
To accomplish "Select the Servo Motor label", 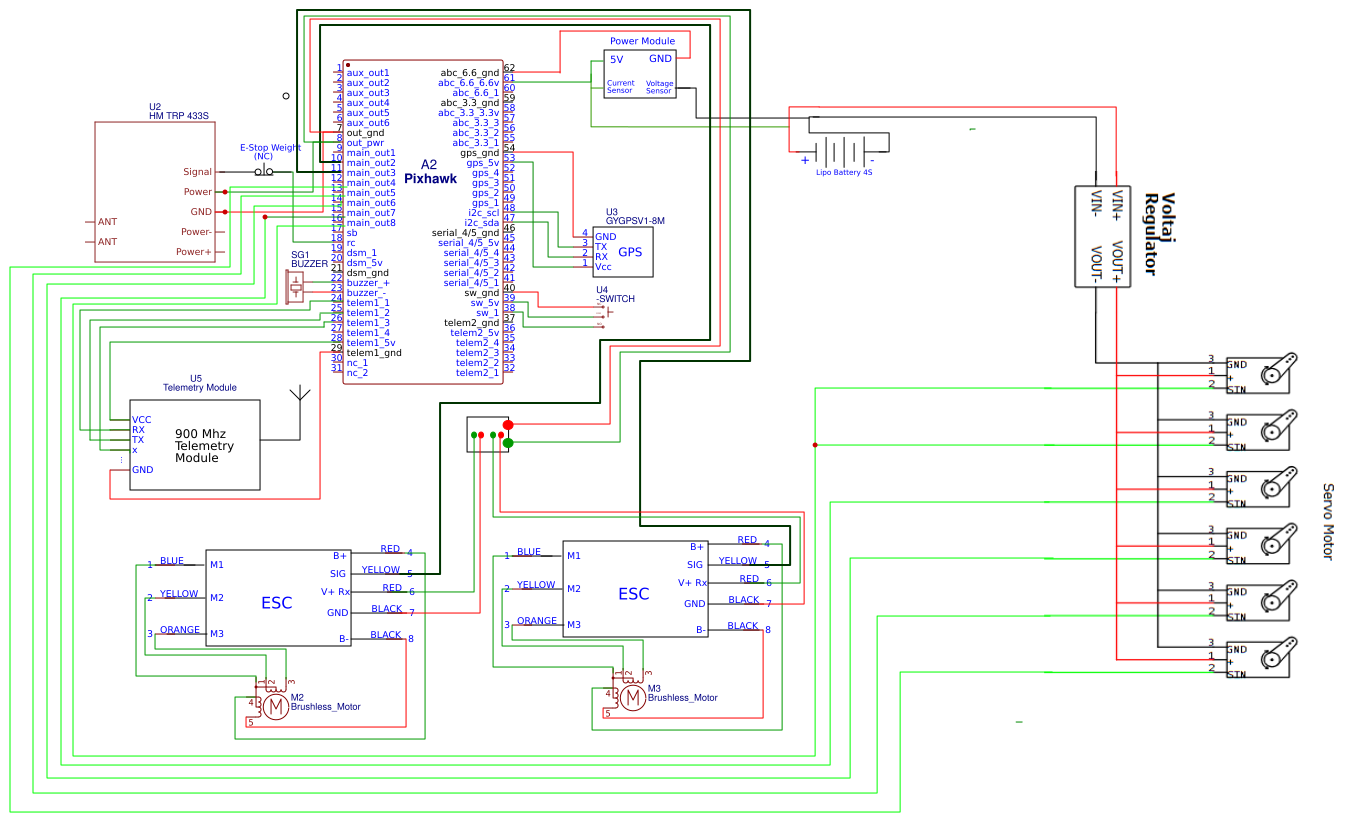I will point(1328,522).
